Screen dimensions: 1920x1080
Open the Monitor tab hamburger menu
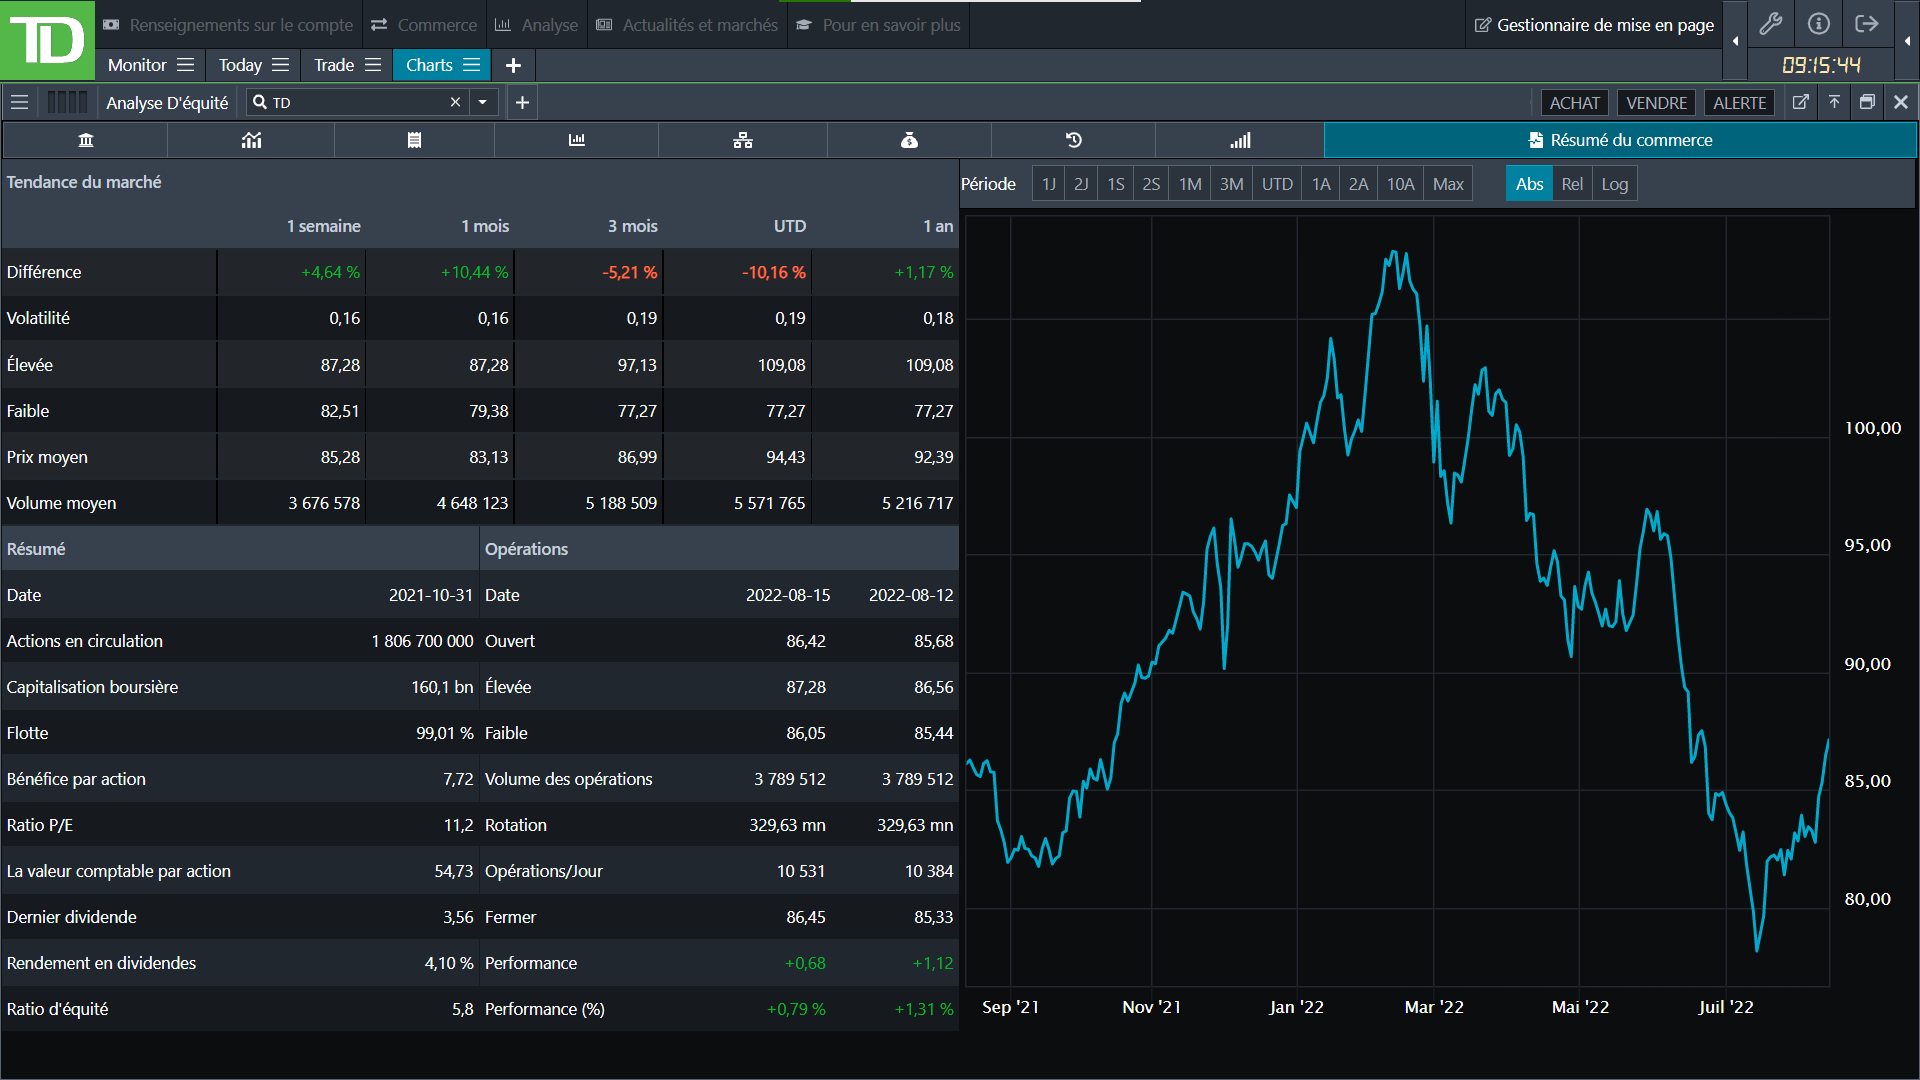point(185,65)
